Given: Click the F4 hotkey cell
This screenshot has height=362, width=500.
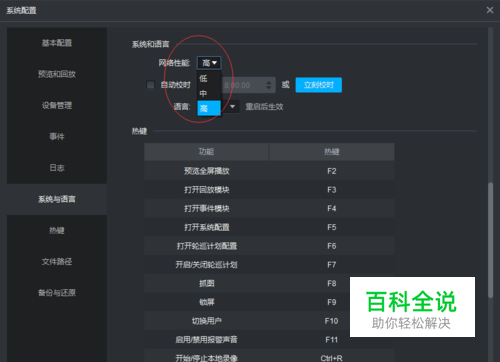Looking at the screenshot, I should [x=332, y=208].
